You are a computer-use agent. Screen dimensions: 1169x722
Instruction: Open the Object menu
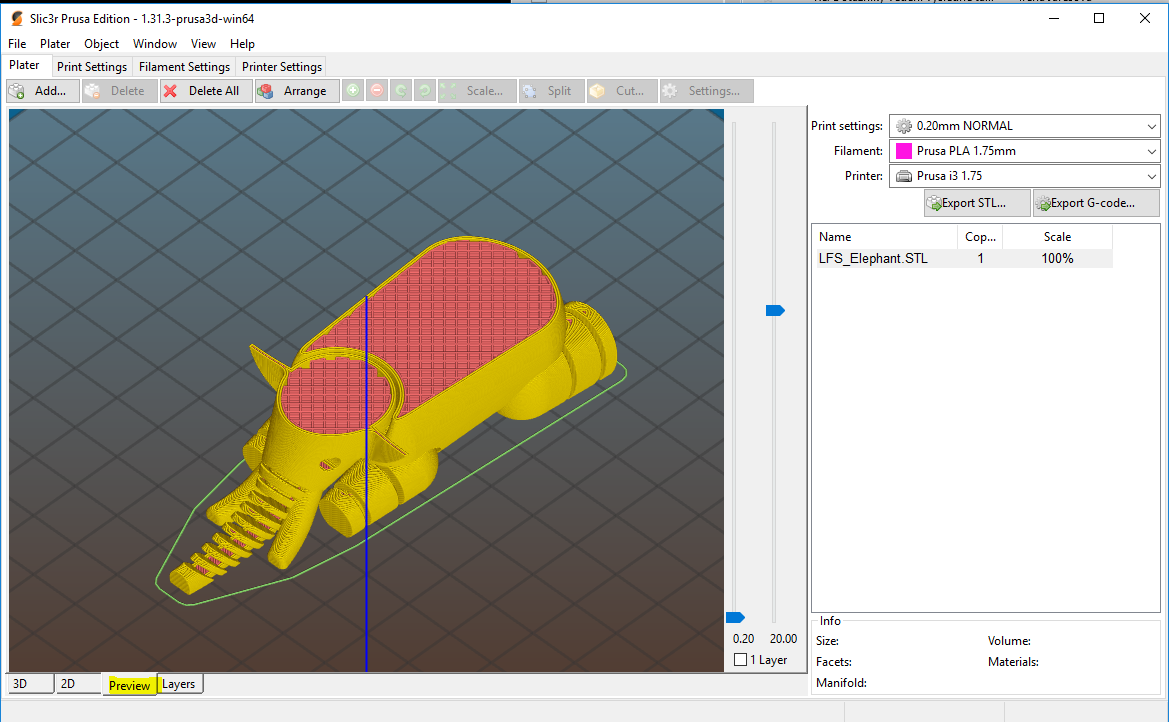(x=101, y=44)
